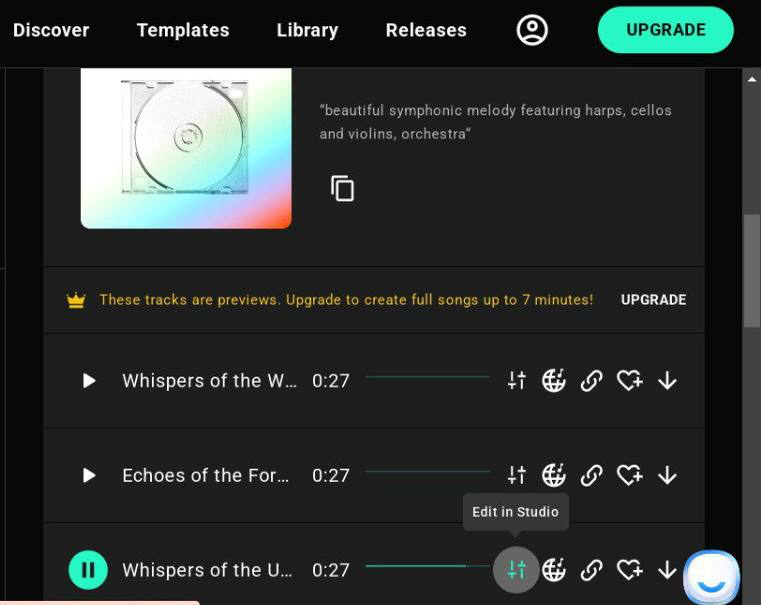Screen dimensions: 761x605
Task: Favorite the Whispers of the U... track
Action: (629, 570)
